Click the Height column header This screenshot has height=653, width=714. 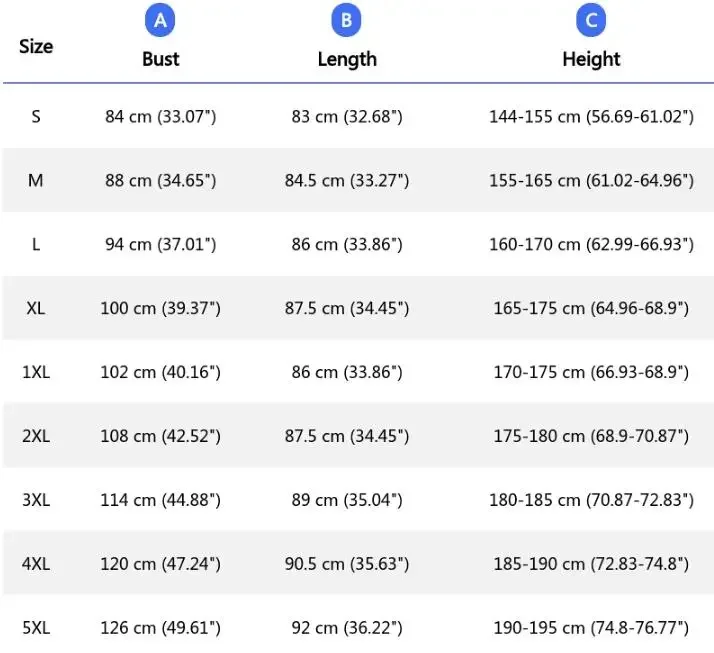(591, 59)
